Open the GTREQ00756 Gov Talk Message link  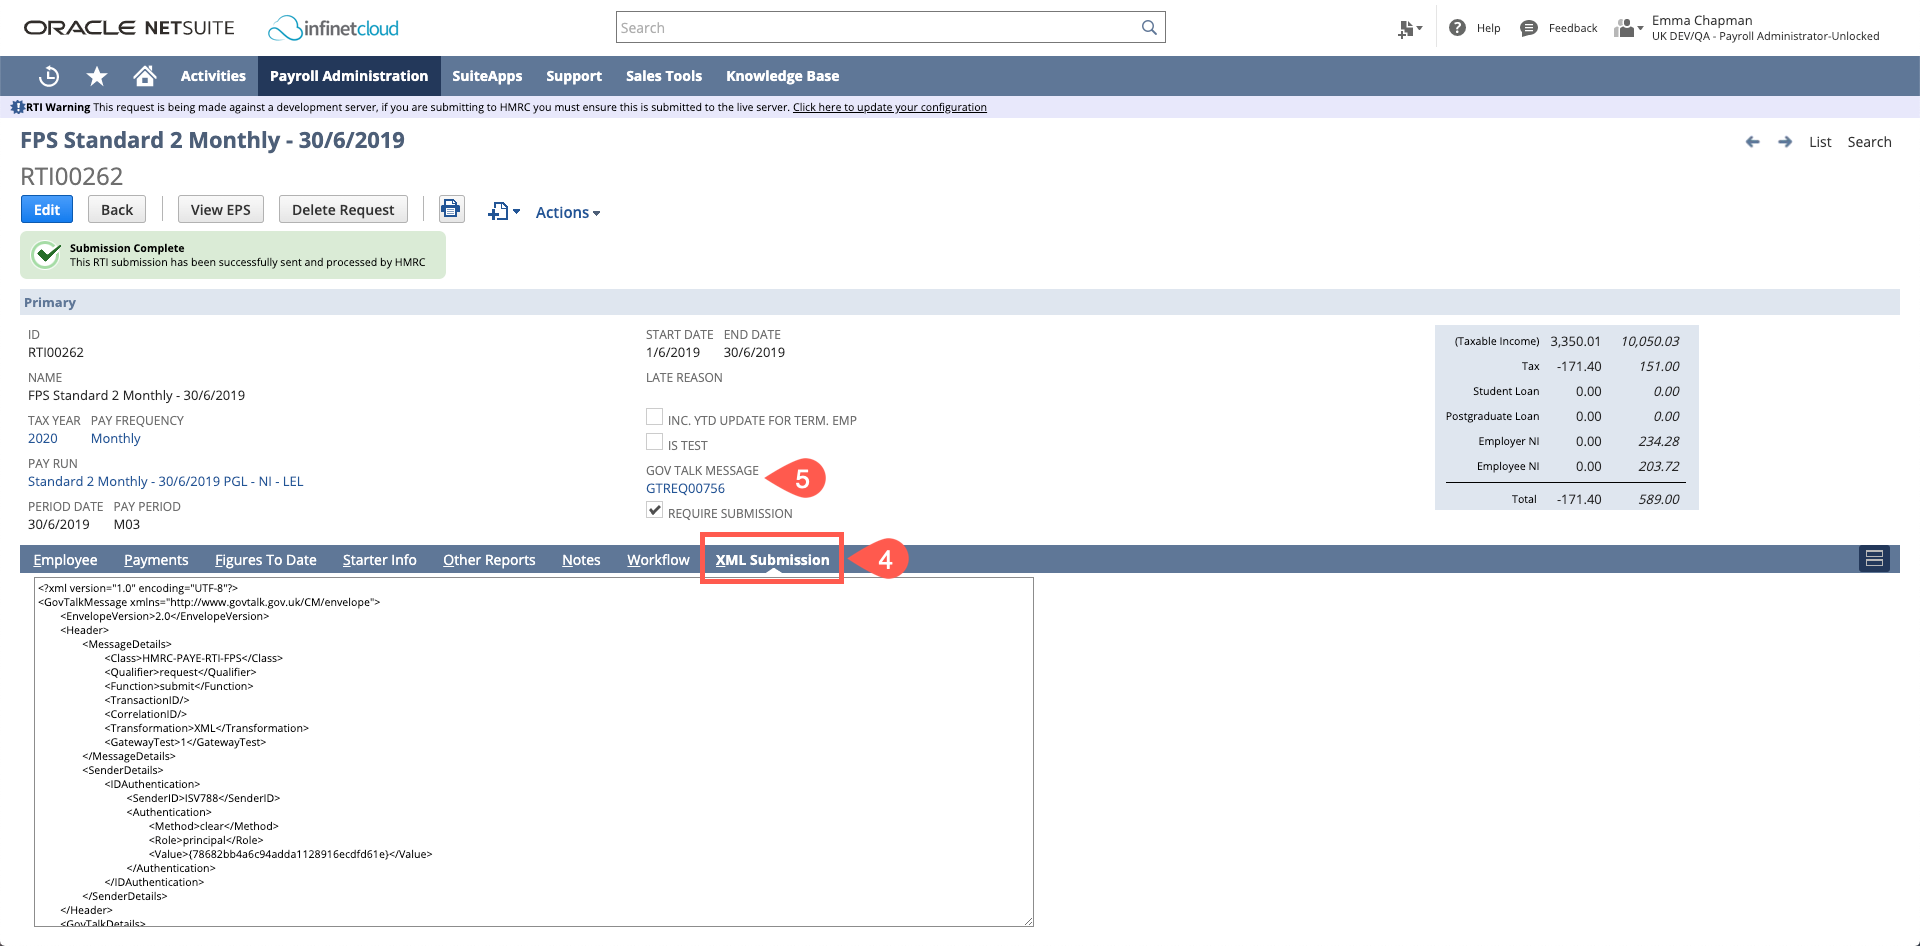point(685,488)
